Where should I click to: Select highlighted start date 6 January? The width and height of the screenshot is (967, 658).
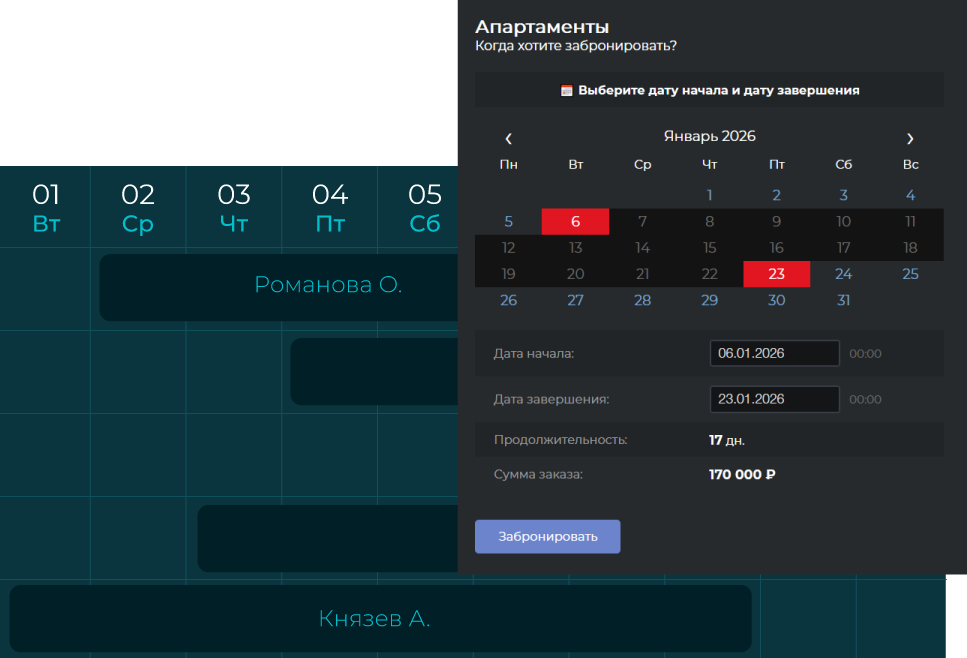point(575,221)
